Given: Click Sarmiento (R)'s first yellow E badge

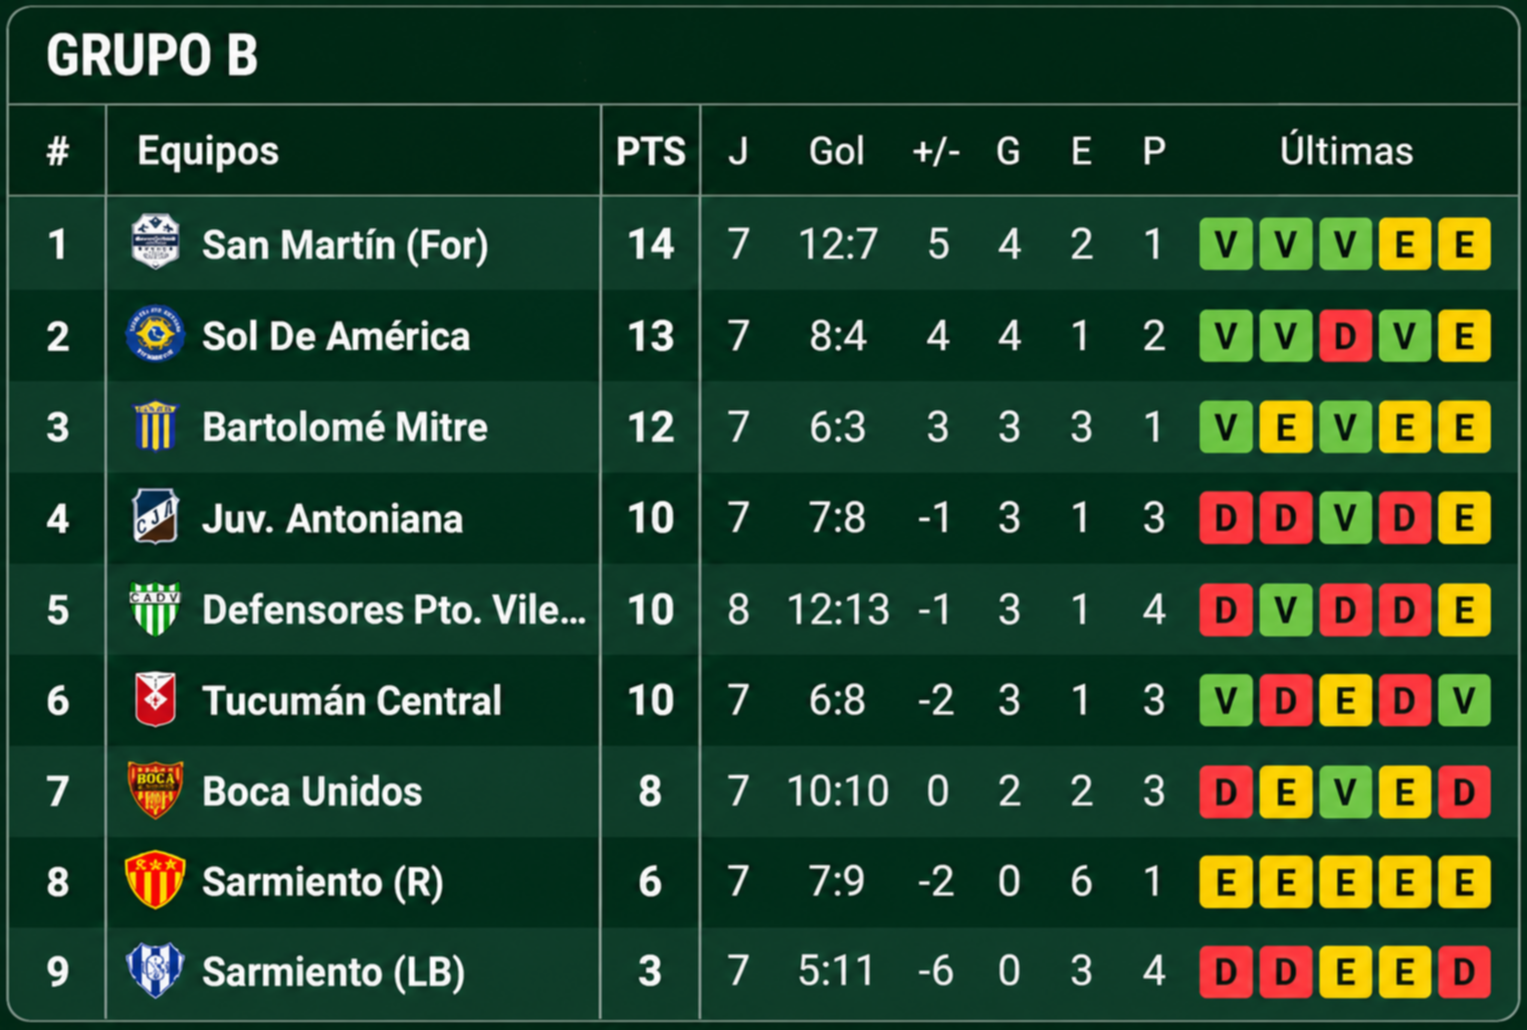Looking at the screenshot, I should [x=1226, y=882].
